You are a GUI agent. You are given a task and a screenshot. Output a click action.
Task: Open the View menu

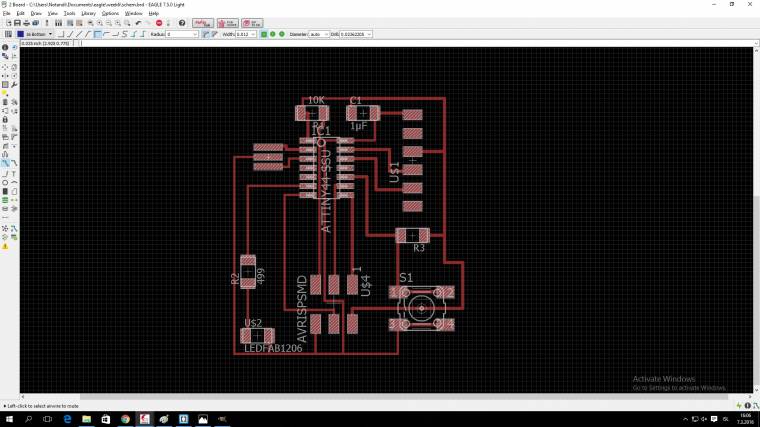point(52,14)
